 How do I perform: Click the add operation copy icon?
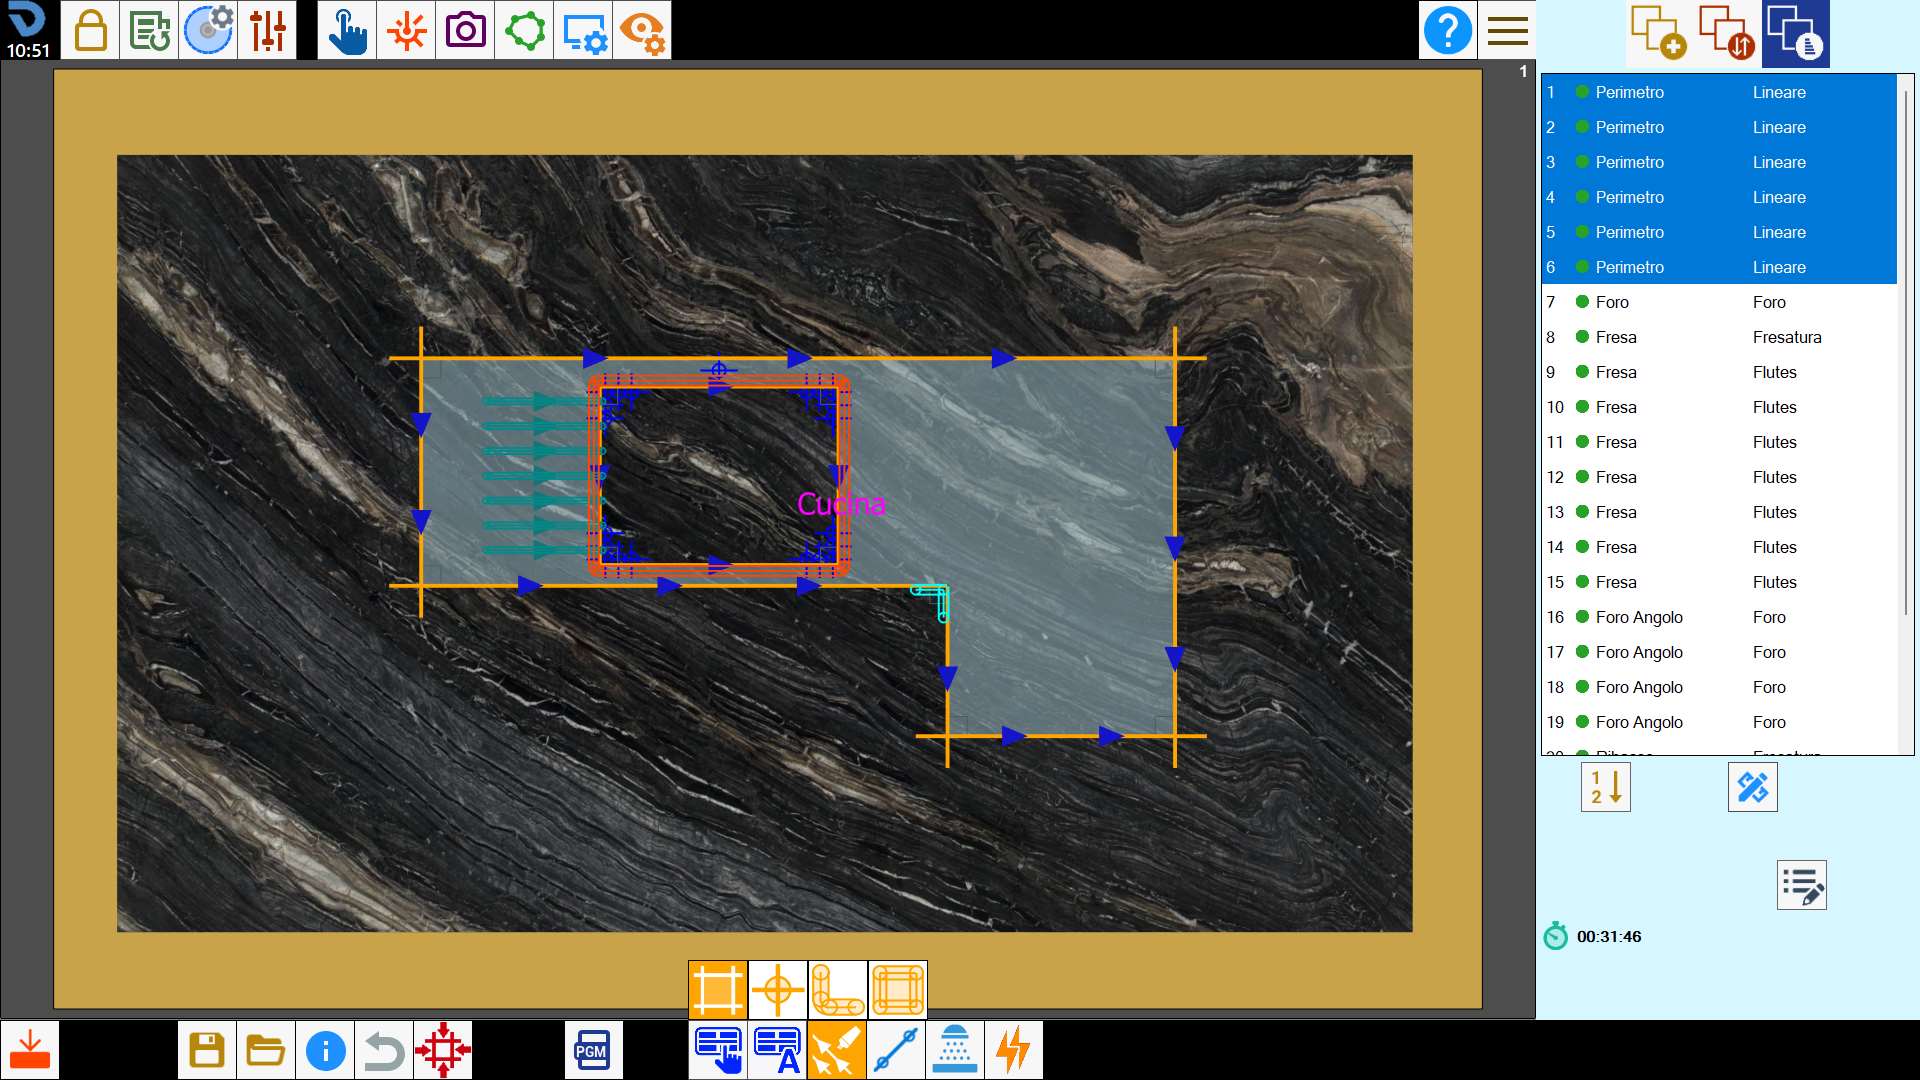[x=1659, y=33]
